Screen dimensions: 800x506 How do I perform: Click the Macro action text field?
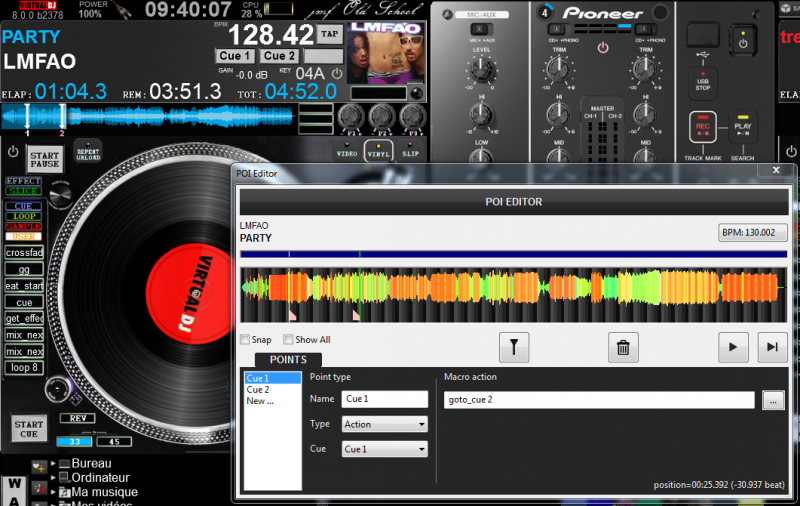coord(598,400)
